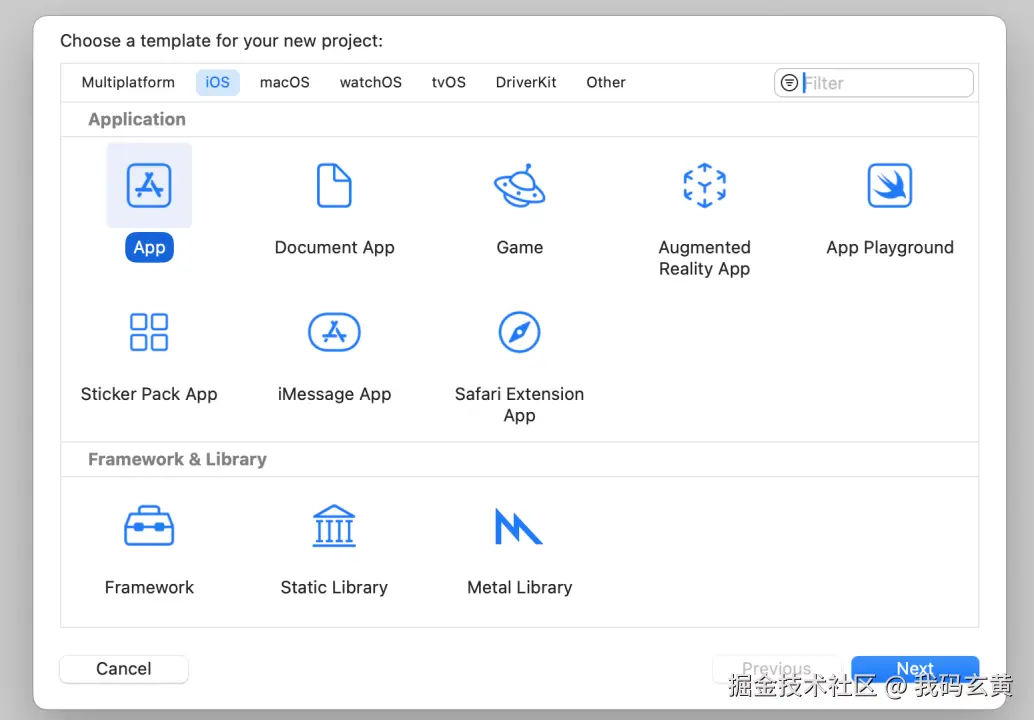Click the 'Document App' label

[334, 247]
